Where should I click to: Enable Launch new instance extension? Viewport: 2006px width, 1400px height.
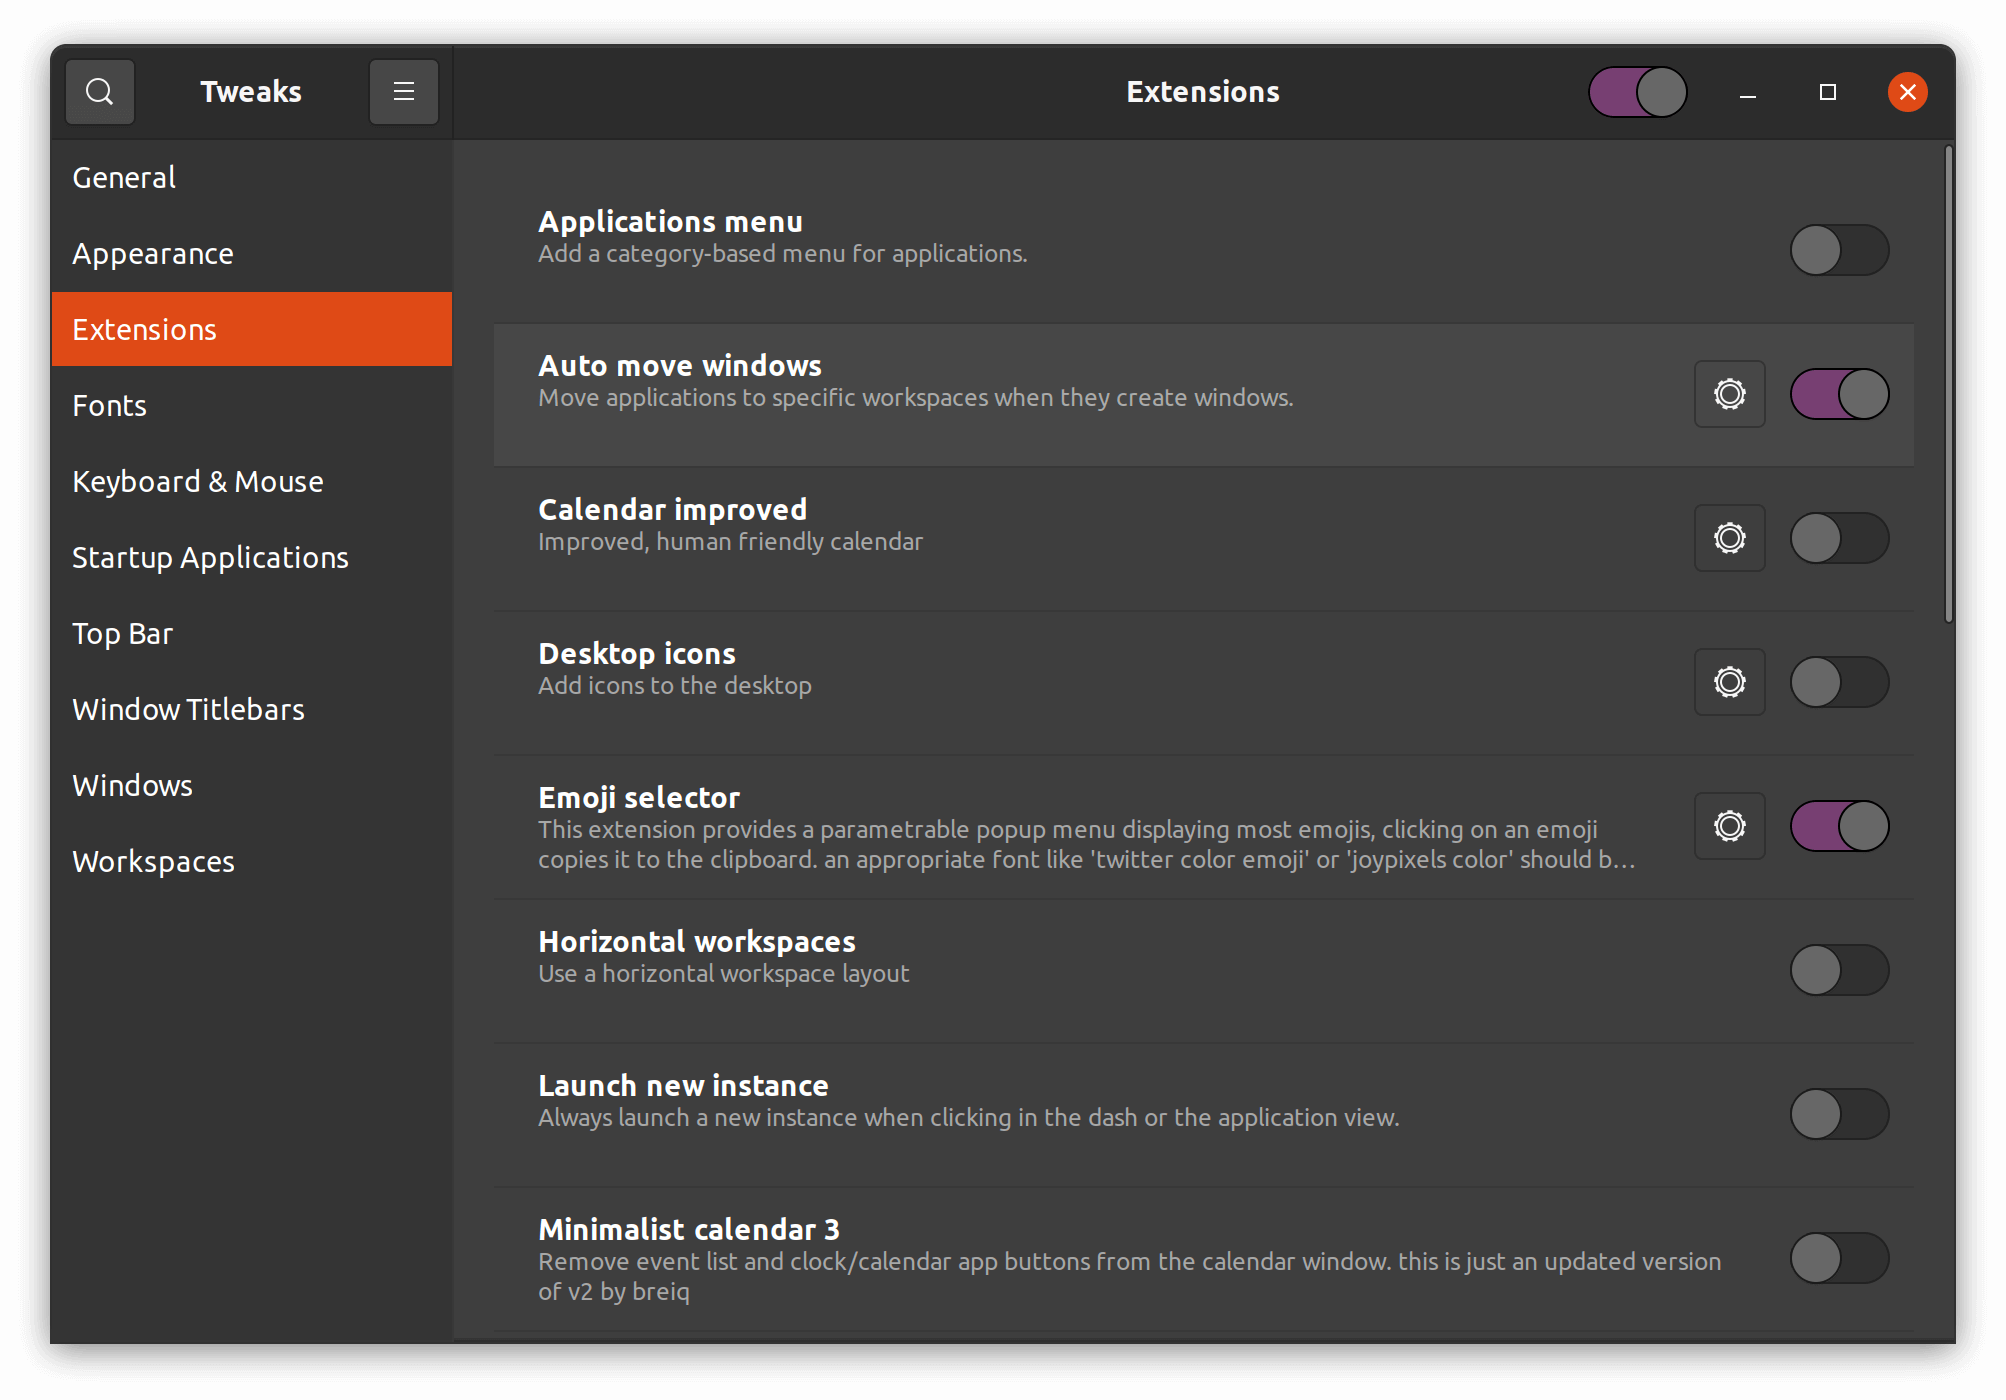1838,1114
